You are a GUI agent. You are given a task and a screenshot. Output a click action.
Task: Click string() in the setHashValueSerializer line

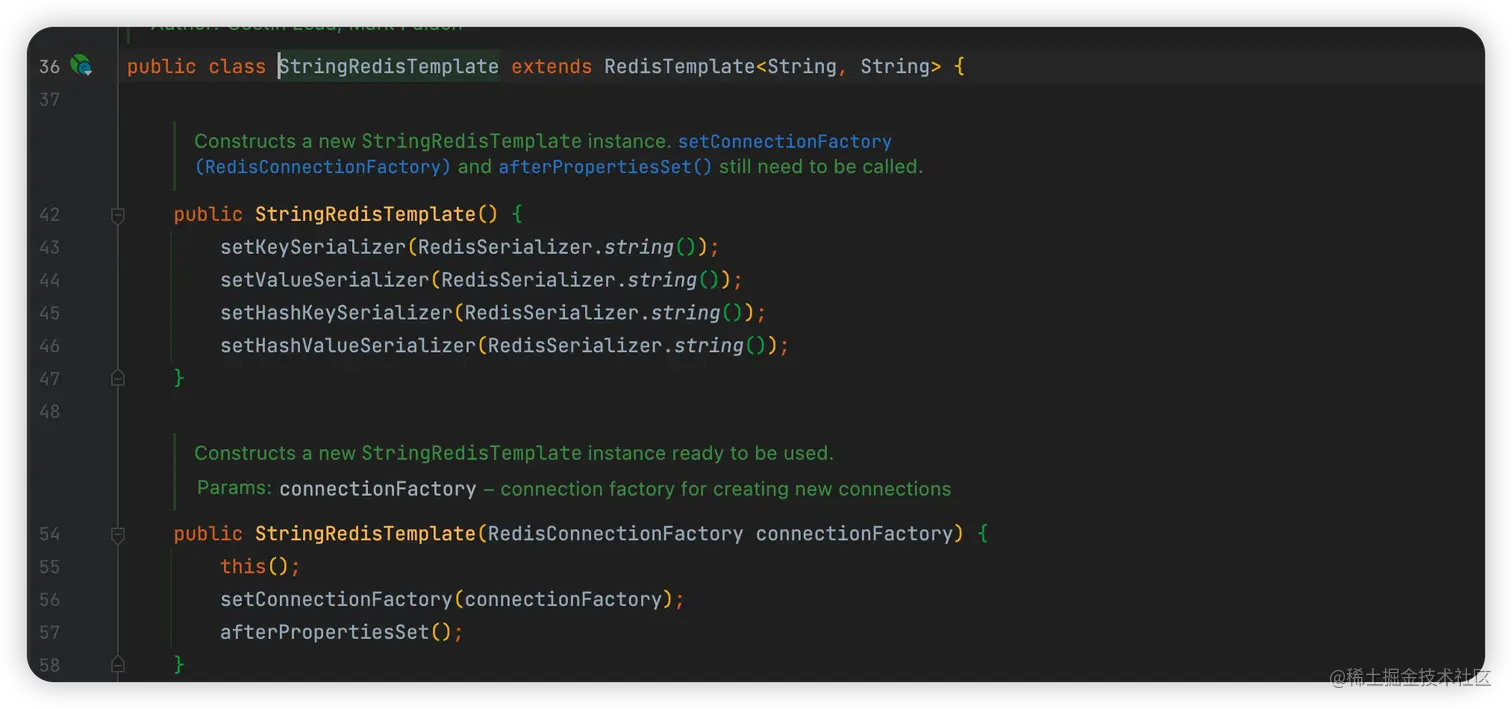pos(720,346)
